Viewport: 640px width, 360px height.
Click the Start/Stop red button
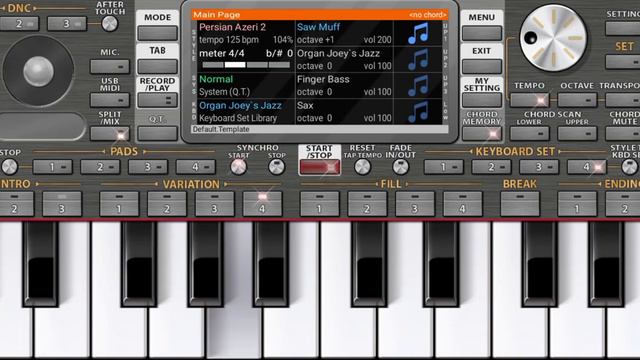pyautogui.click(x=320, y=167)
